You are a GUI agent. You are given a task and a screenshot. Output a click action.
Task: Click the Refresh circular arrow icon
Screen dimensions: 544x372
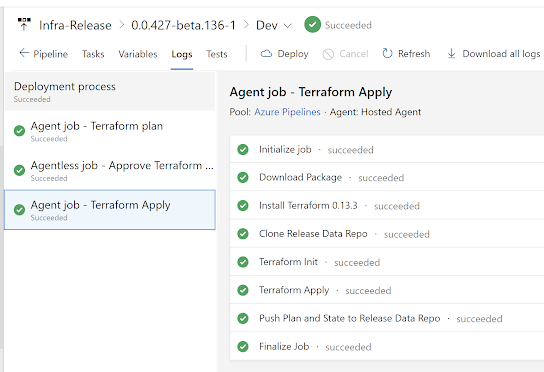387,53
